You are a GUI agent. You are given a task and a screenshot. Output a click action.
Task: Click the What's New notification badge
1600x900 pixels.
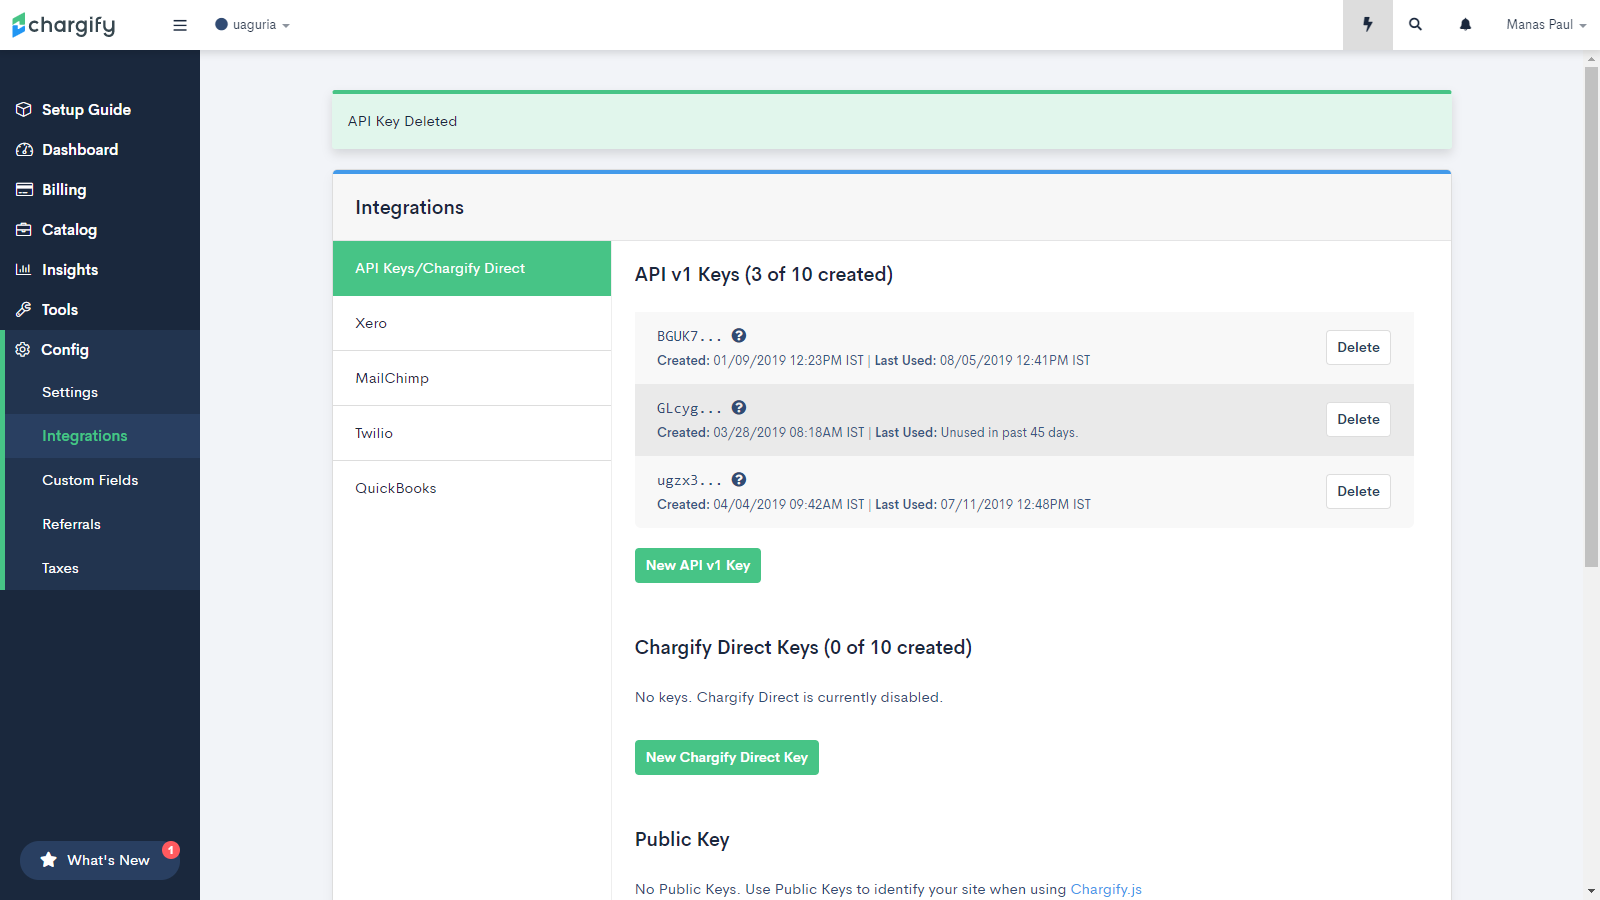coord(171,850)
